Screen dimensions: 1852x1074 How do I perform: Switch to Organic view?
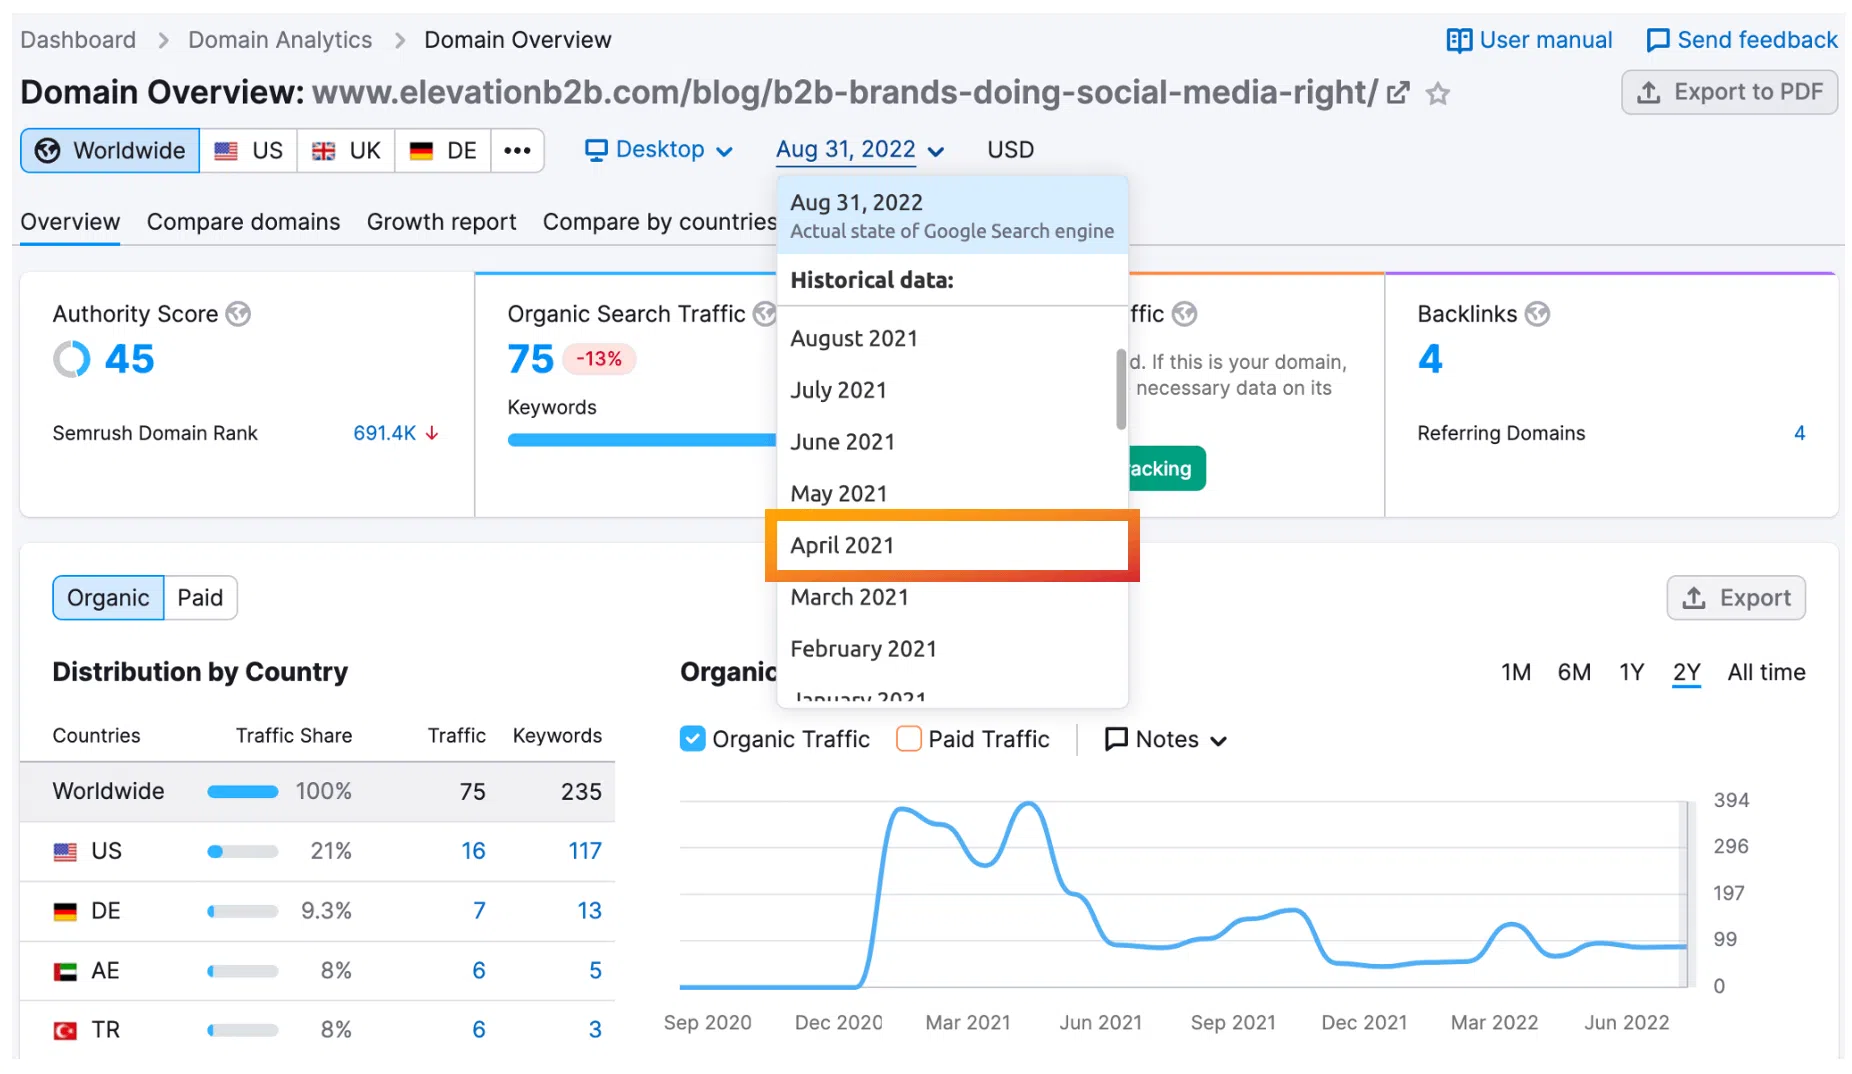pyautogui.click(x=108, y=598)
